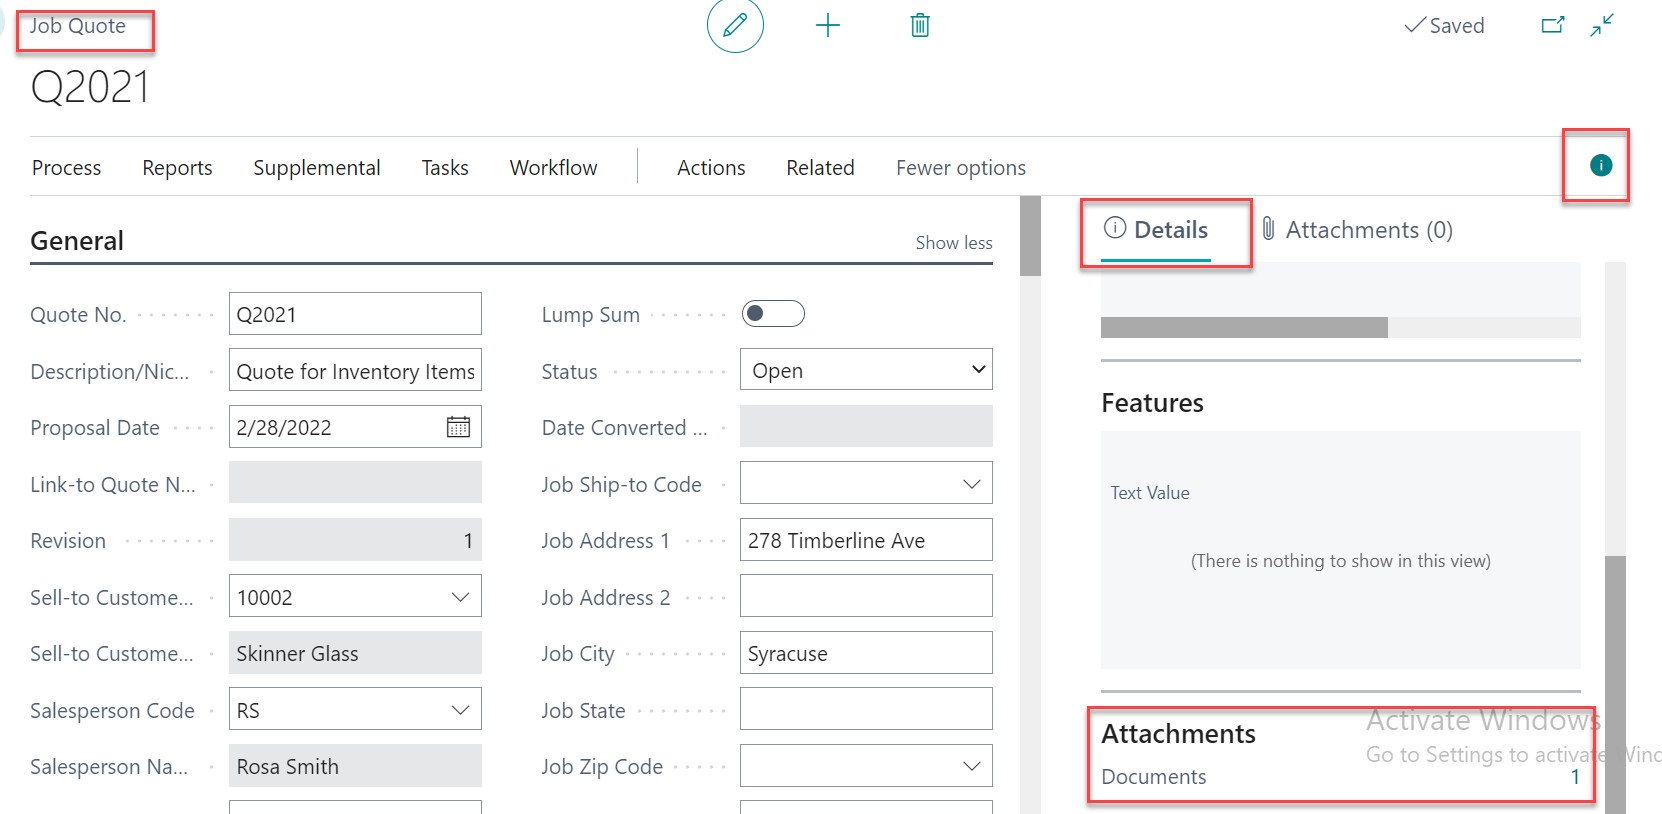
Task: Click the collapse page arrows icon
Action: [1602, 26]
